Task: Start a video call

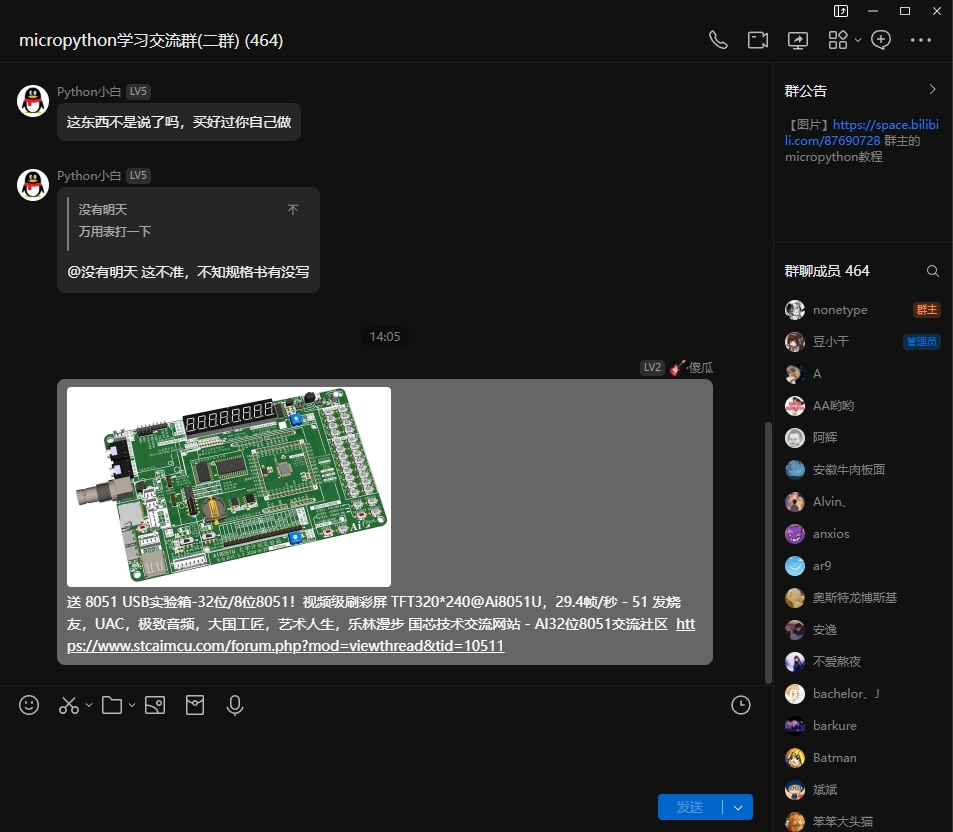Action: (x=758, y=40)
